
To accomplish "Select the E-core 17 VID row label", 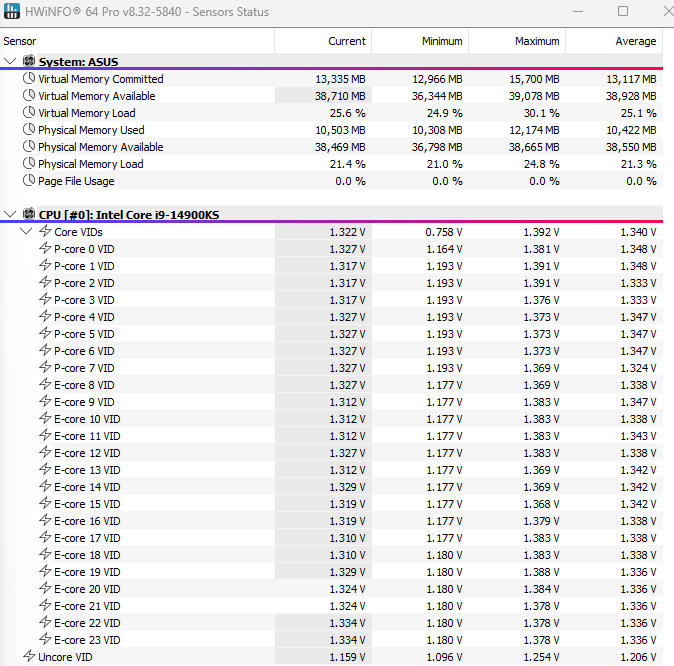I will click(x=87, y=538).
